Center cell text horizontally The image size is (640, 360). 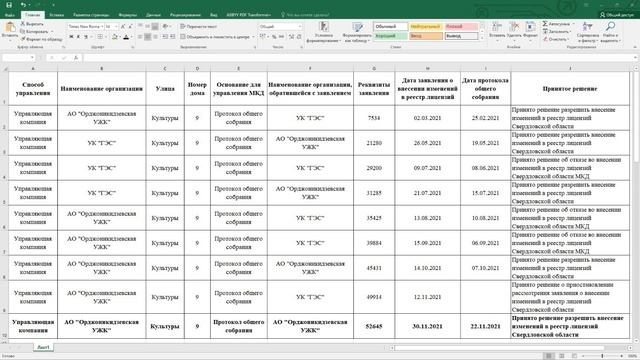147,37
